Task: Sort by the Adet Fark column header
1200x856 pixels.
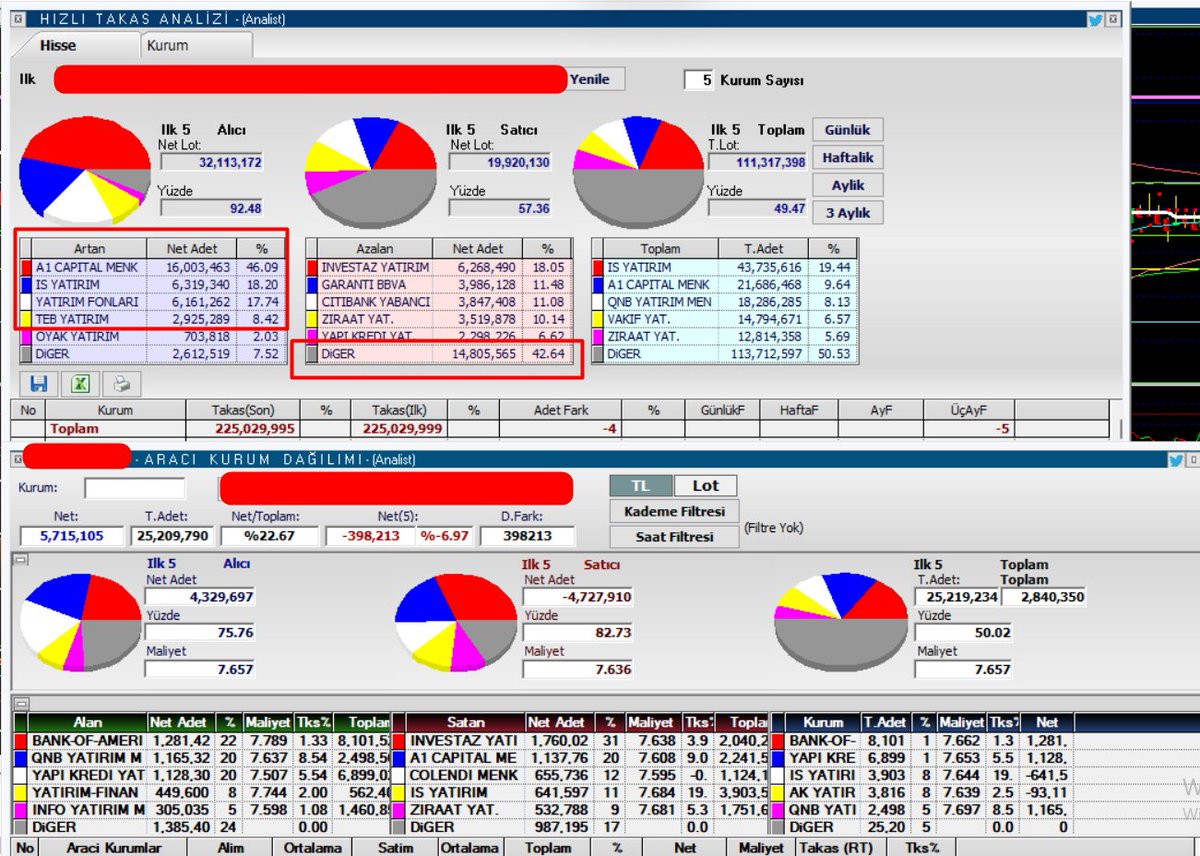Action: coord(561,410)
